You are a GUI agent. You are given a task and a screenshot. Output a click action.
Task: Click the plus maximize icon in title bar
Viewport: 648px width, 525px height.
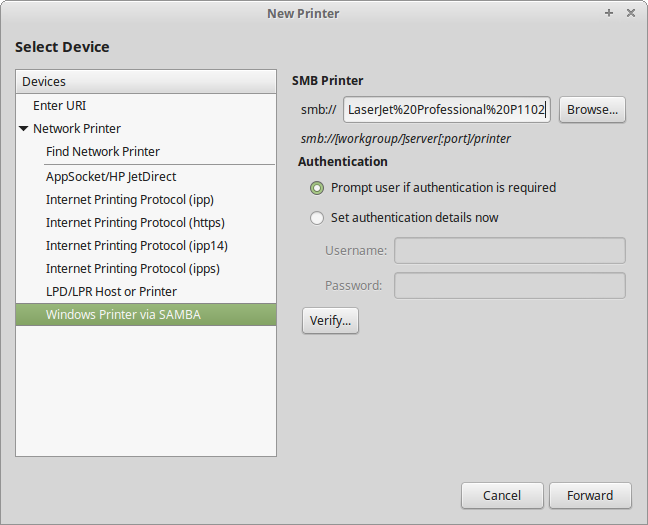[609, 13]
